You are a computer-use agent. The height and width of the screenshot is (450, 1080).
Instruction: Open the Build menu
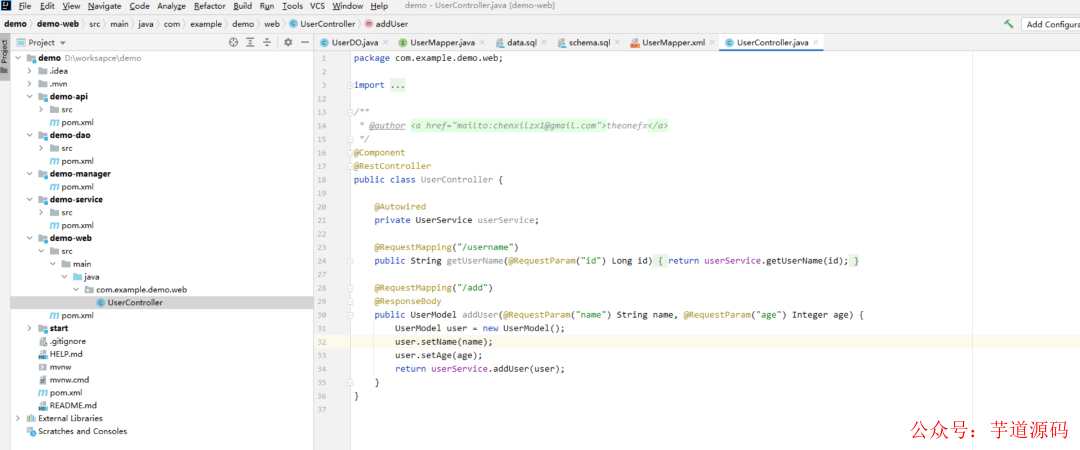click(242, 6)
